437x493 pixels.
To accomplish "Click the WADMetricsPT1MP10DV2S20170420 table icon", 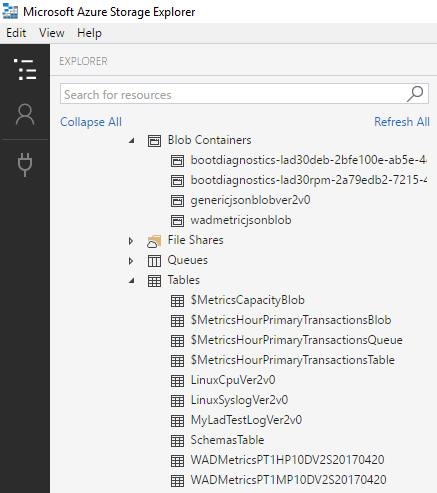I will click(177, 481).
